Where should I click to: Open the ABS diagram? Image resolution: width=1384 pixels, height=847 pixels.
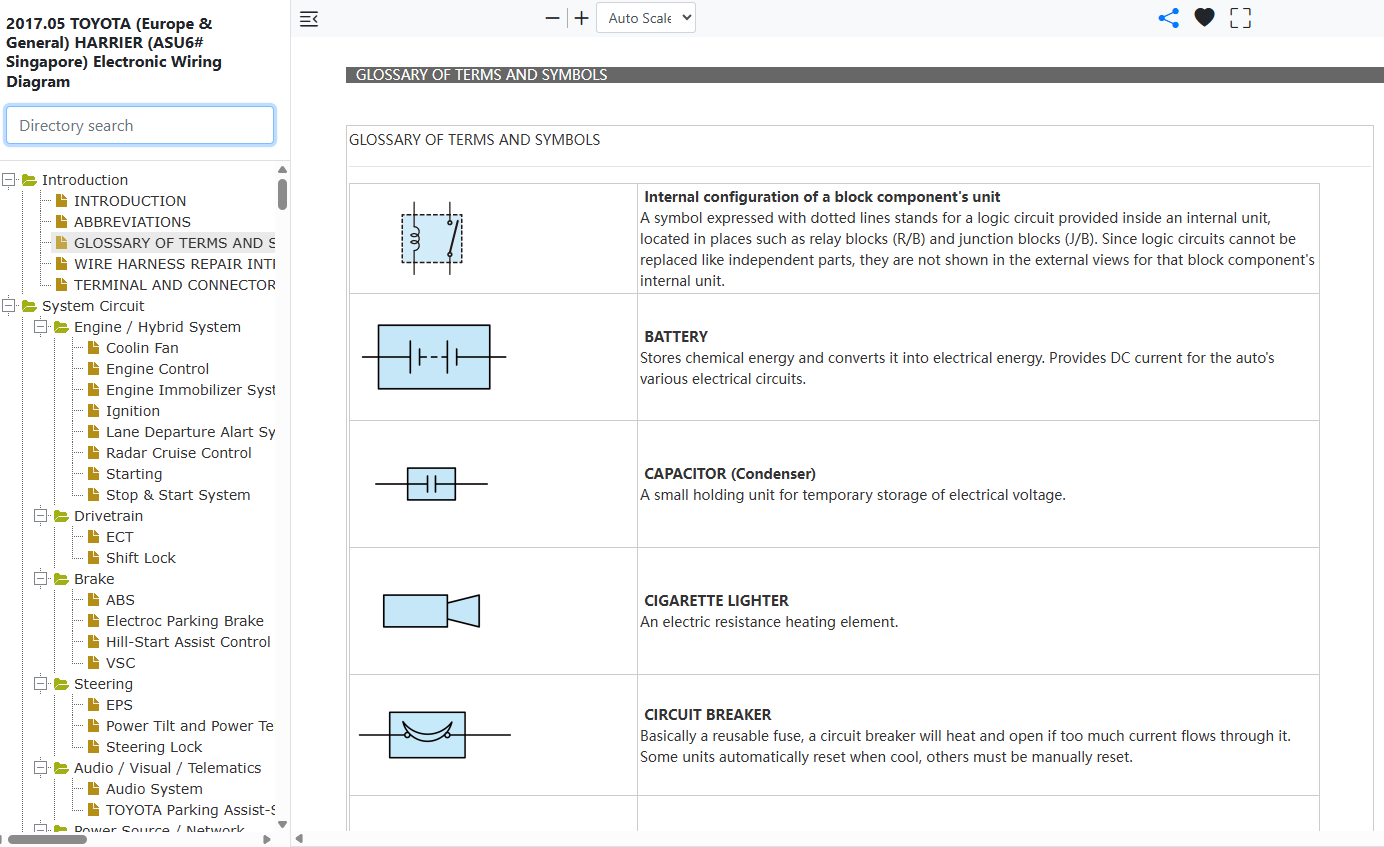(x=120, y=600)
